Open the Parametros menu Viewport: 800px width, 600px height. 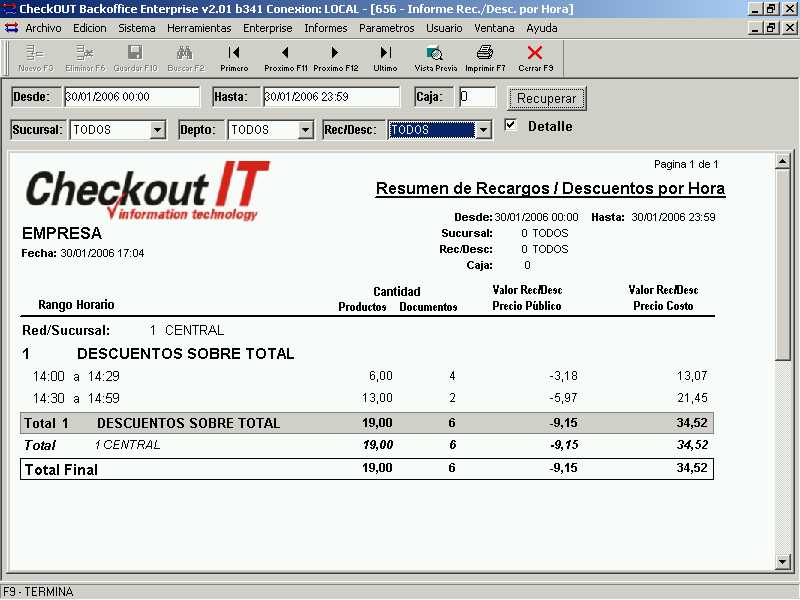(387, 28)
